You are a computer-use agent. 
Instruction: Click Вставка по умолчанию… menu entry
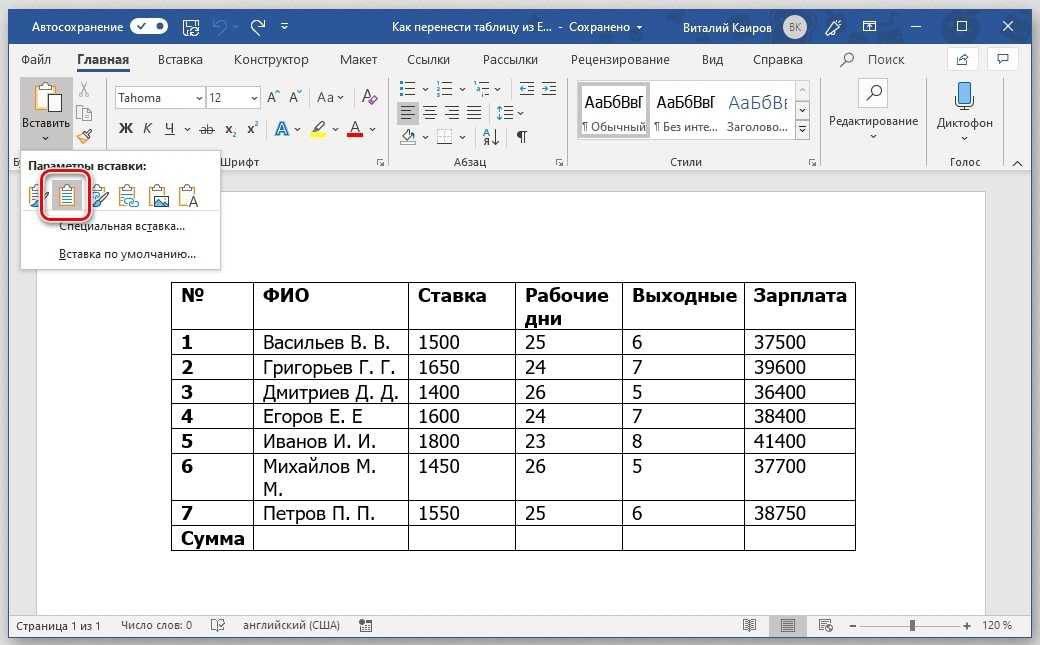[x=127, y=254]
